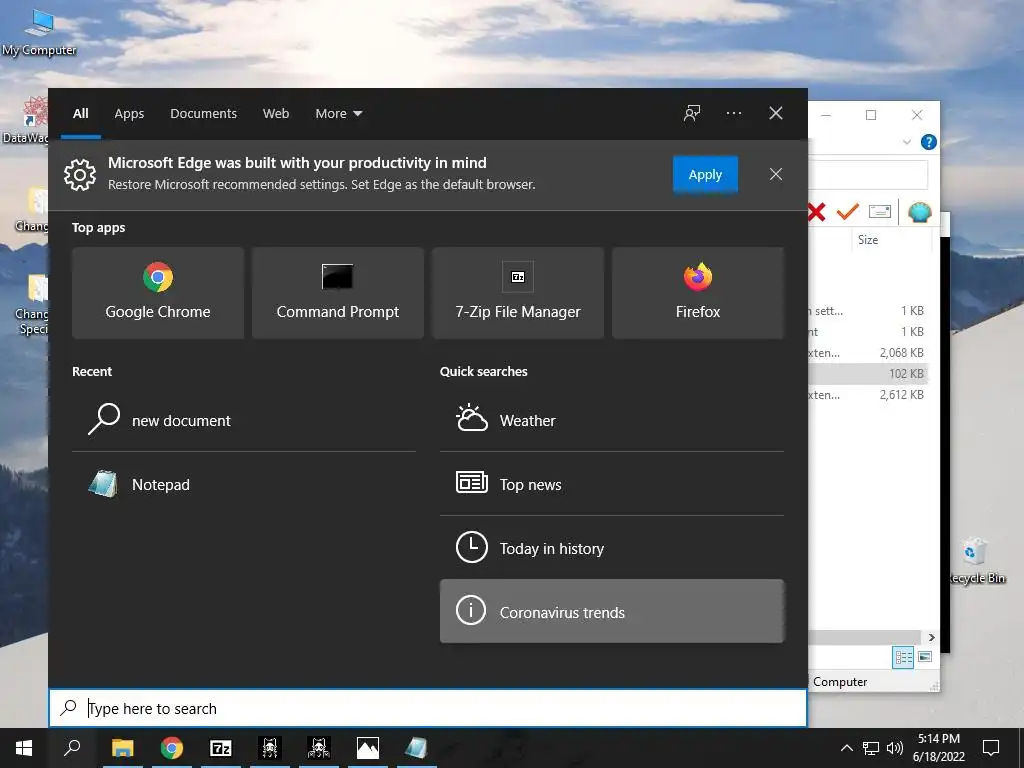Open Notepad from Recent list

[244, 485]
